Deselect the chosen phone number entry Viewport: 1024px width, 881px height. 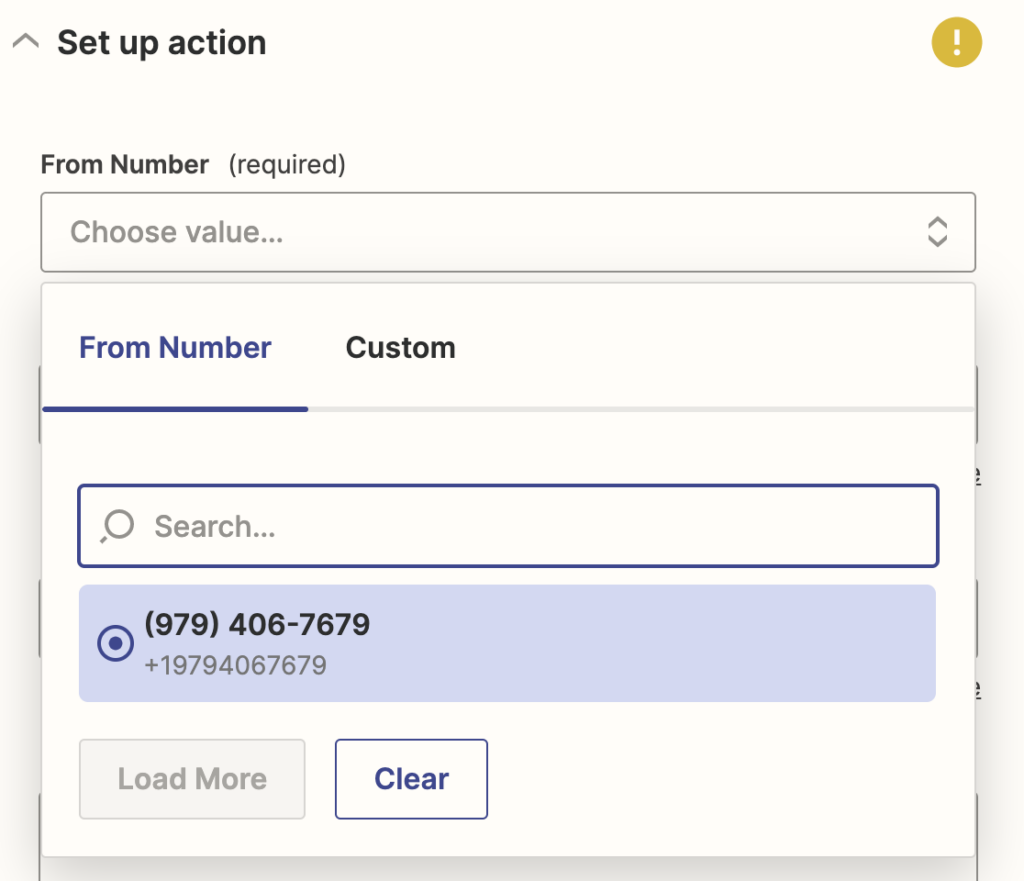click(410, 778)
